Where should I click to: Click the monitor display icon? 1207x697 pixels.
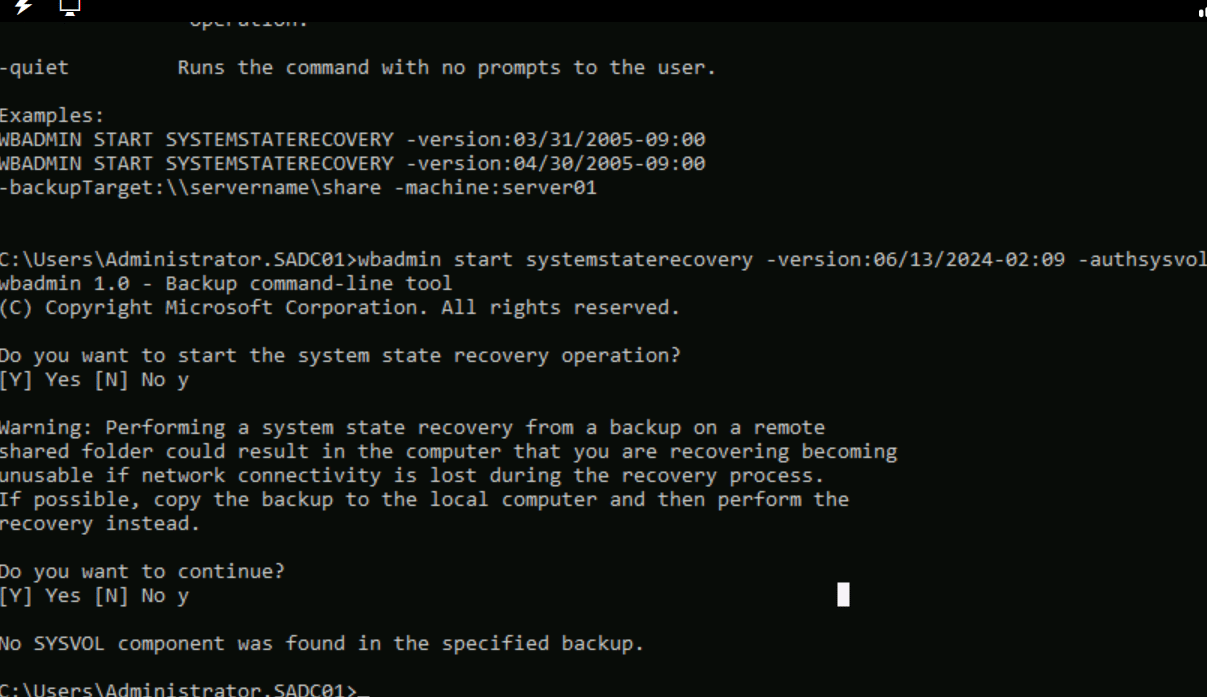tap(69, 7)
